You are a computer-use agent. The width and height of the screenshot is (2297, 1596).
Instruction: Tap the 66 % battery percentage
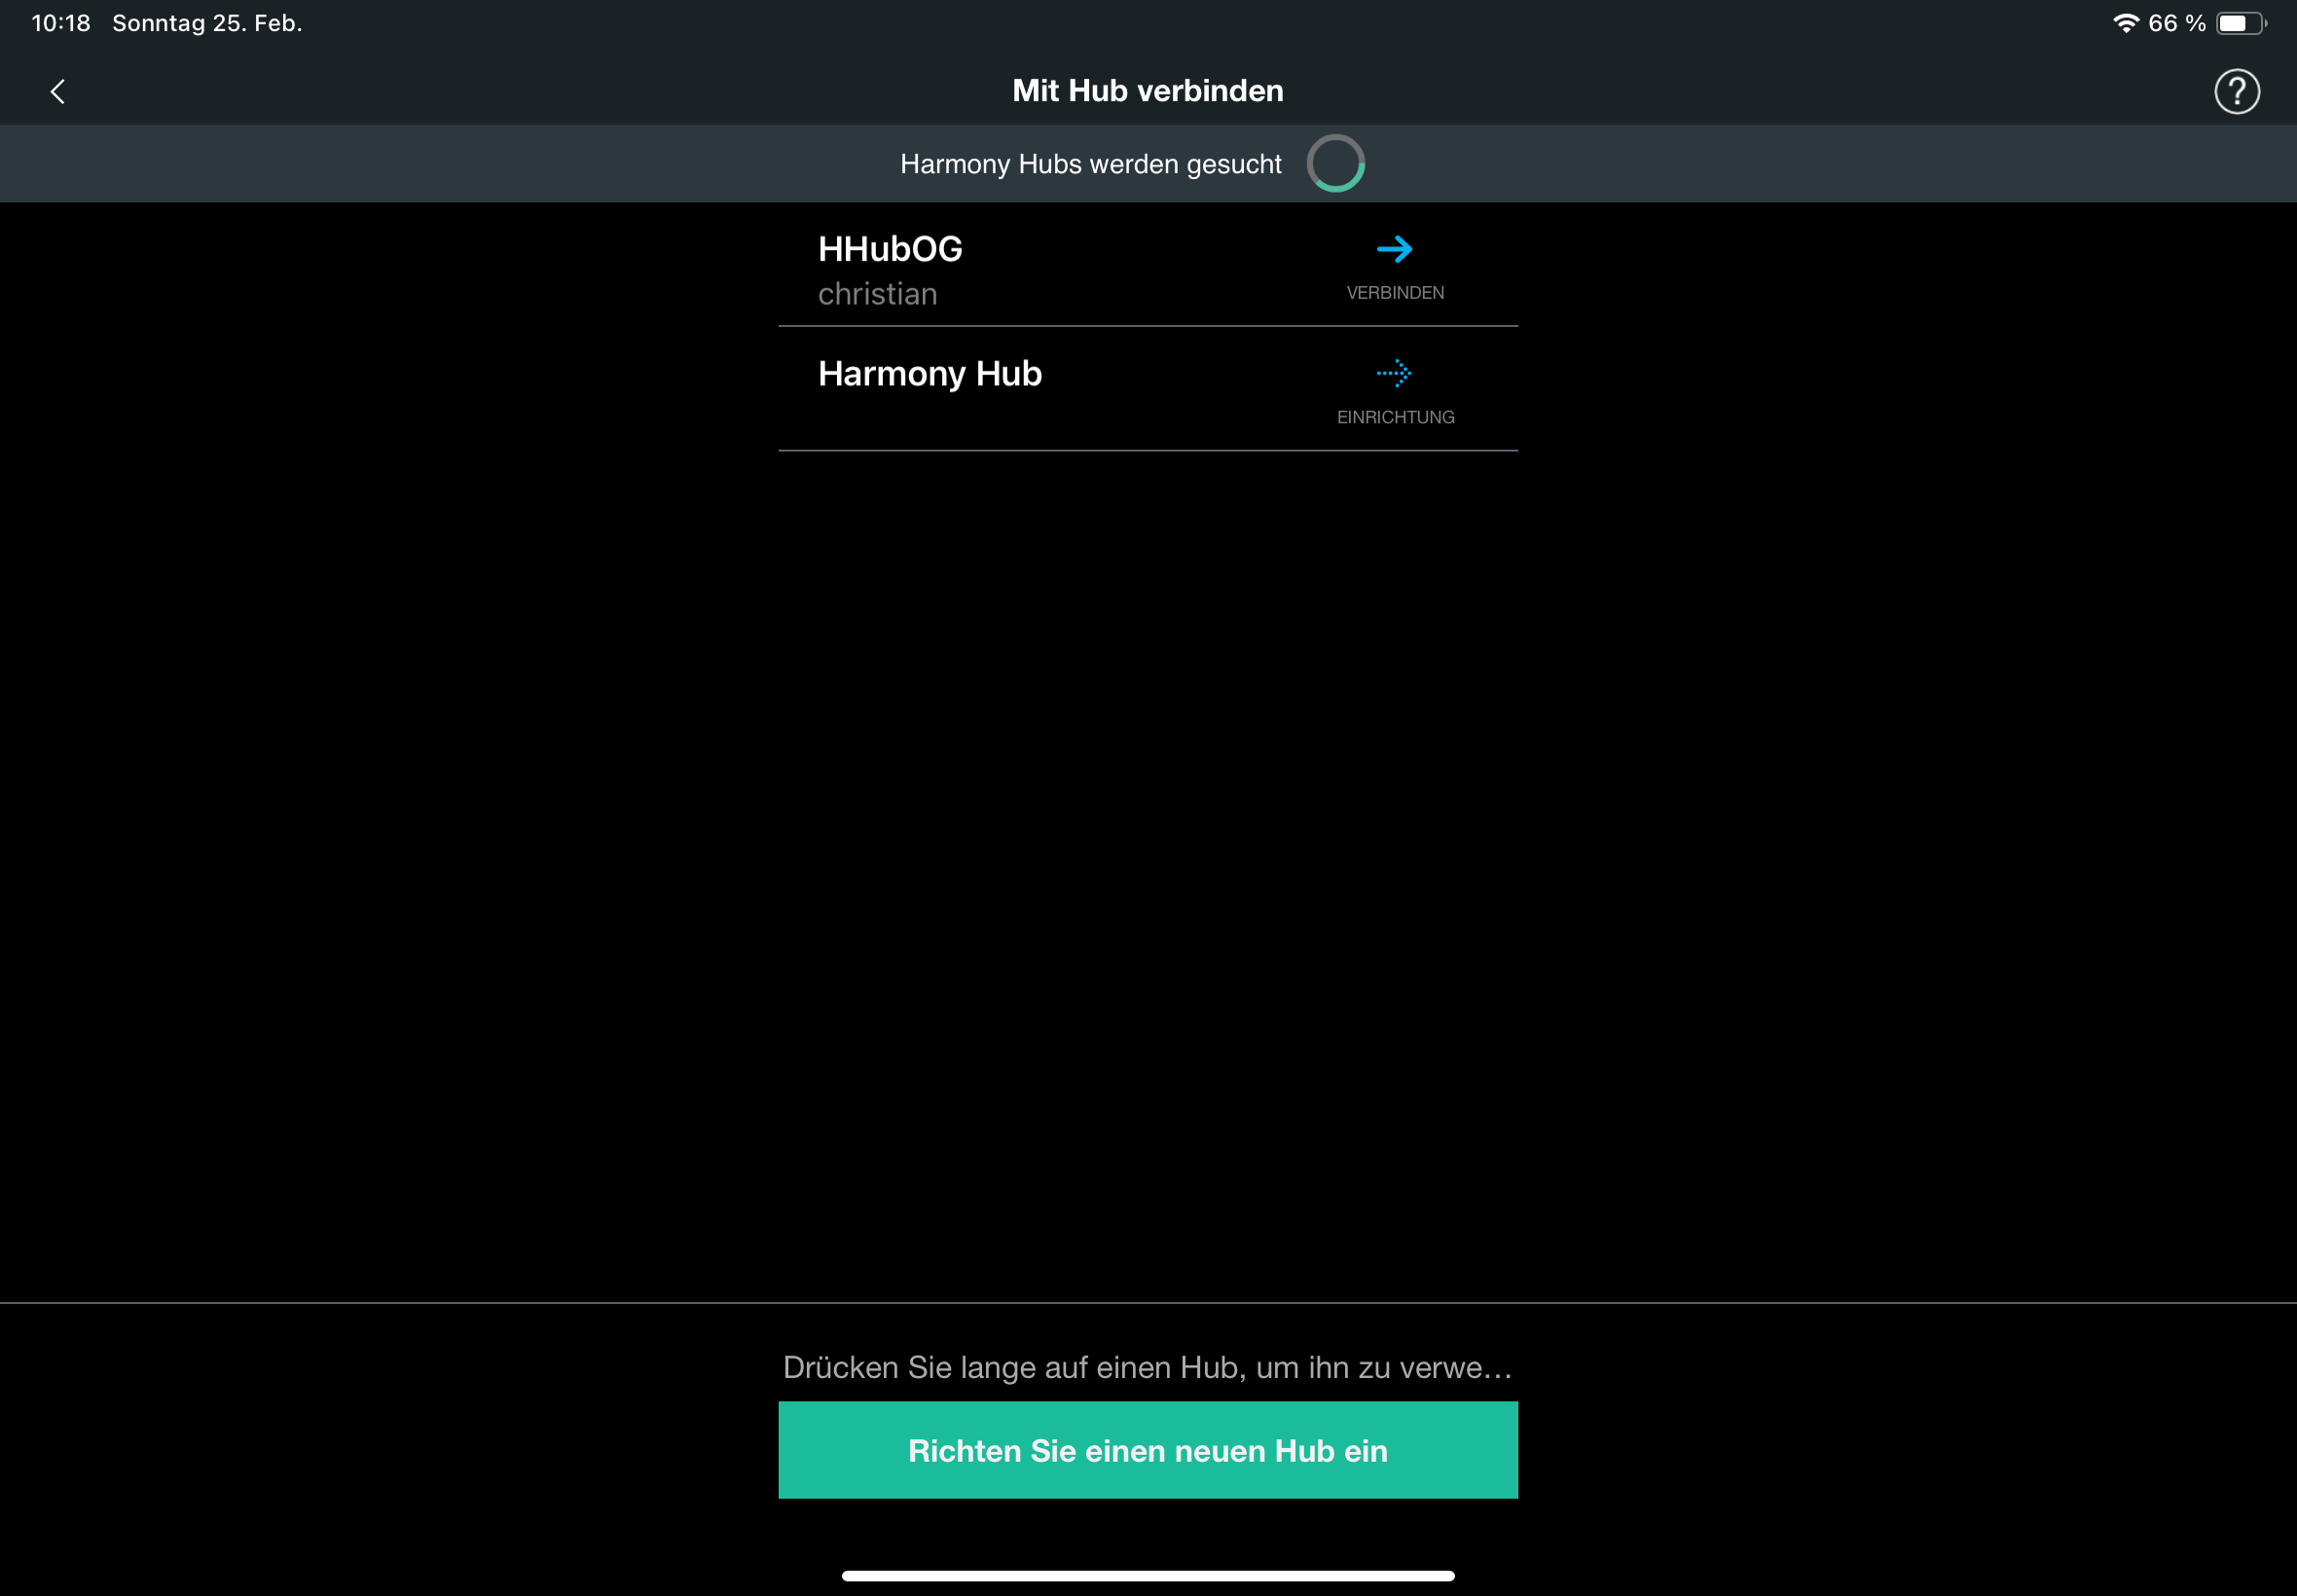(2176, 23)
